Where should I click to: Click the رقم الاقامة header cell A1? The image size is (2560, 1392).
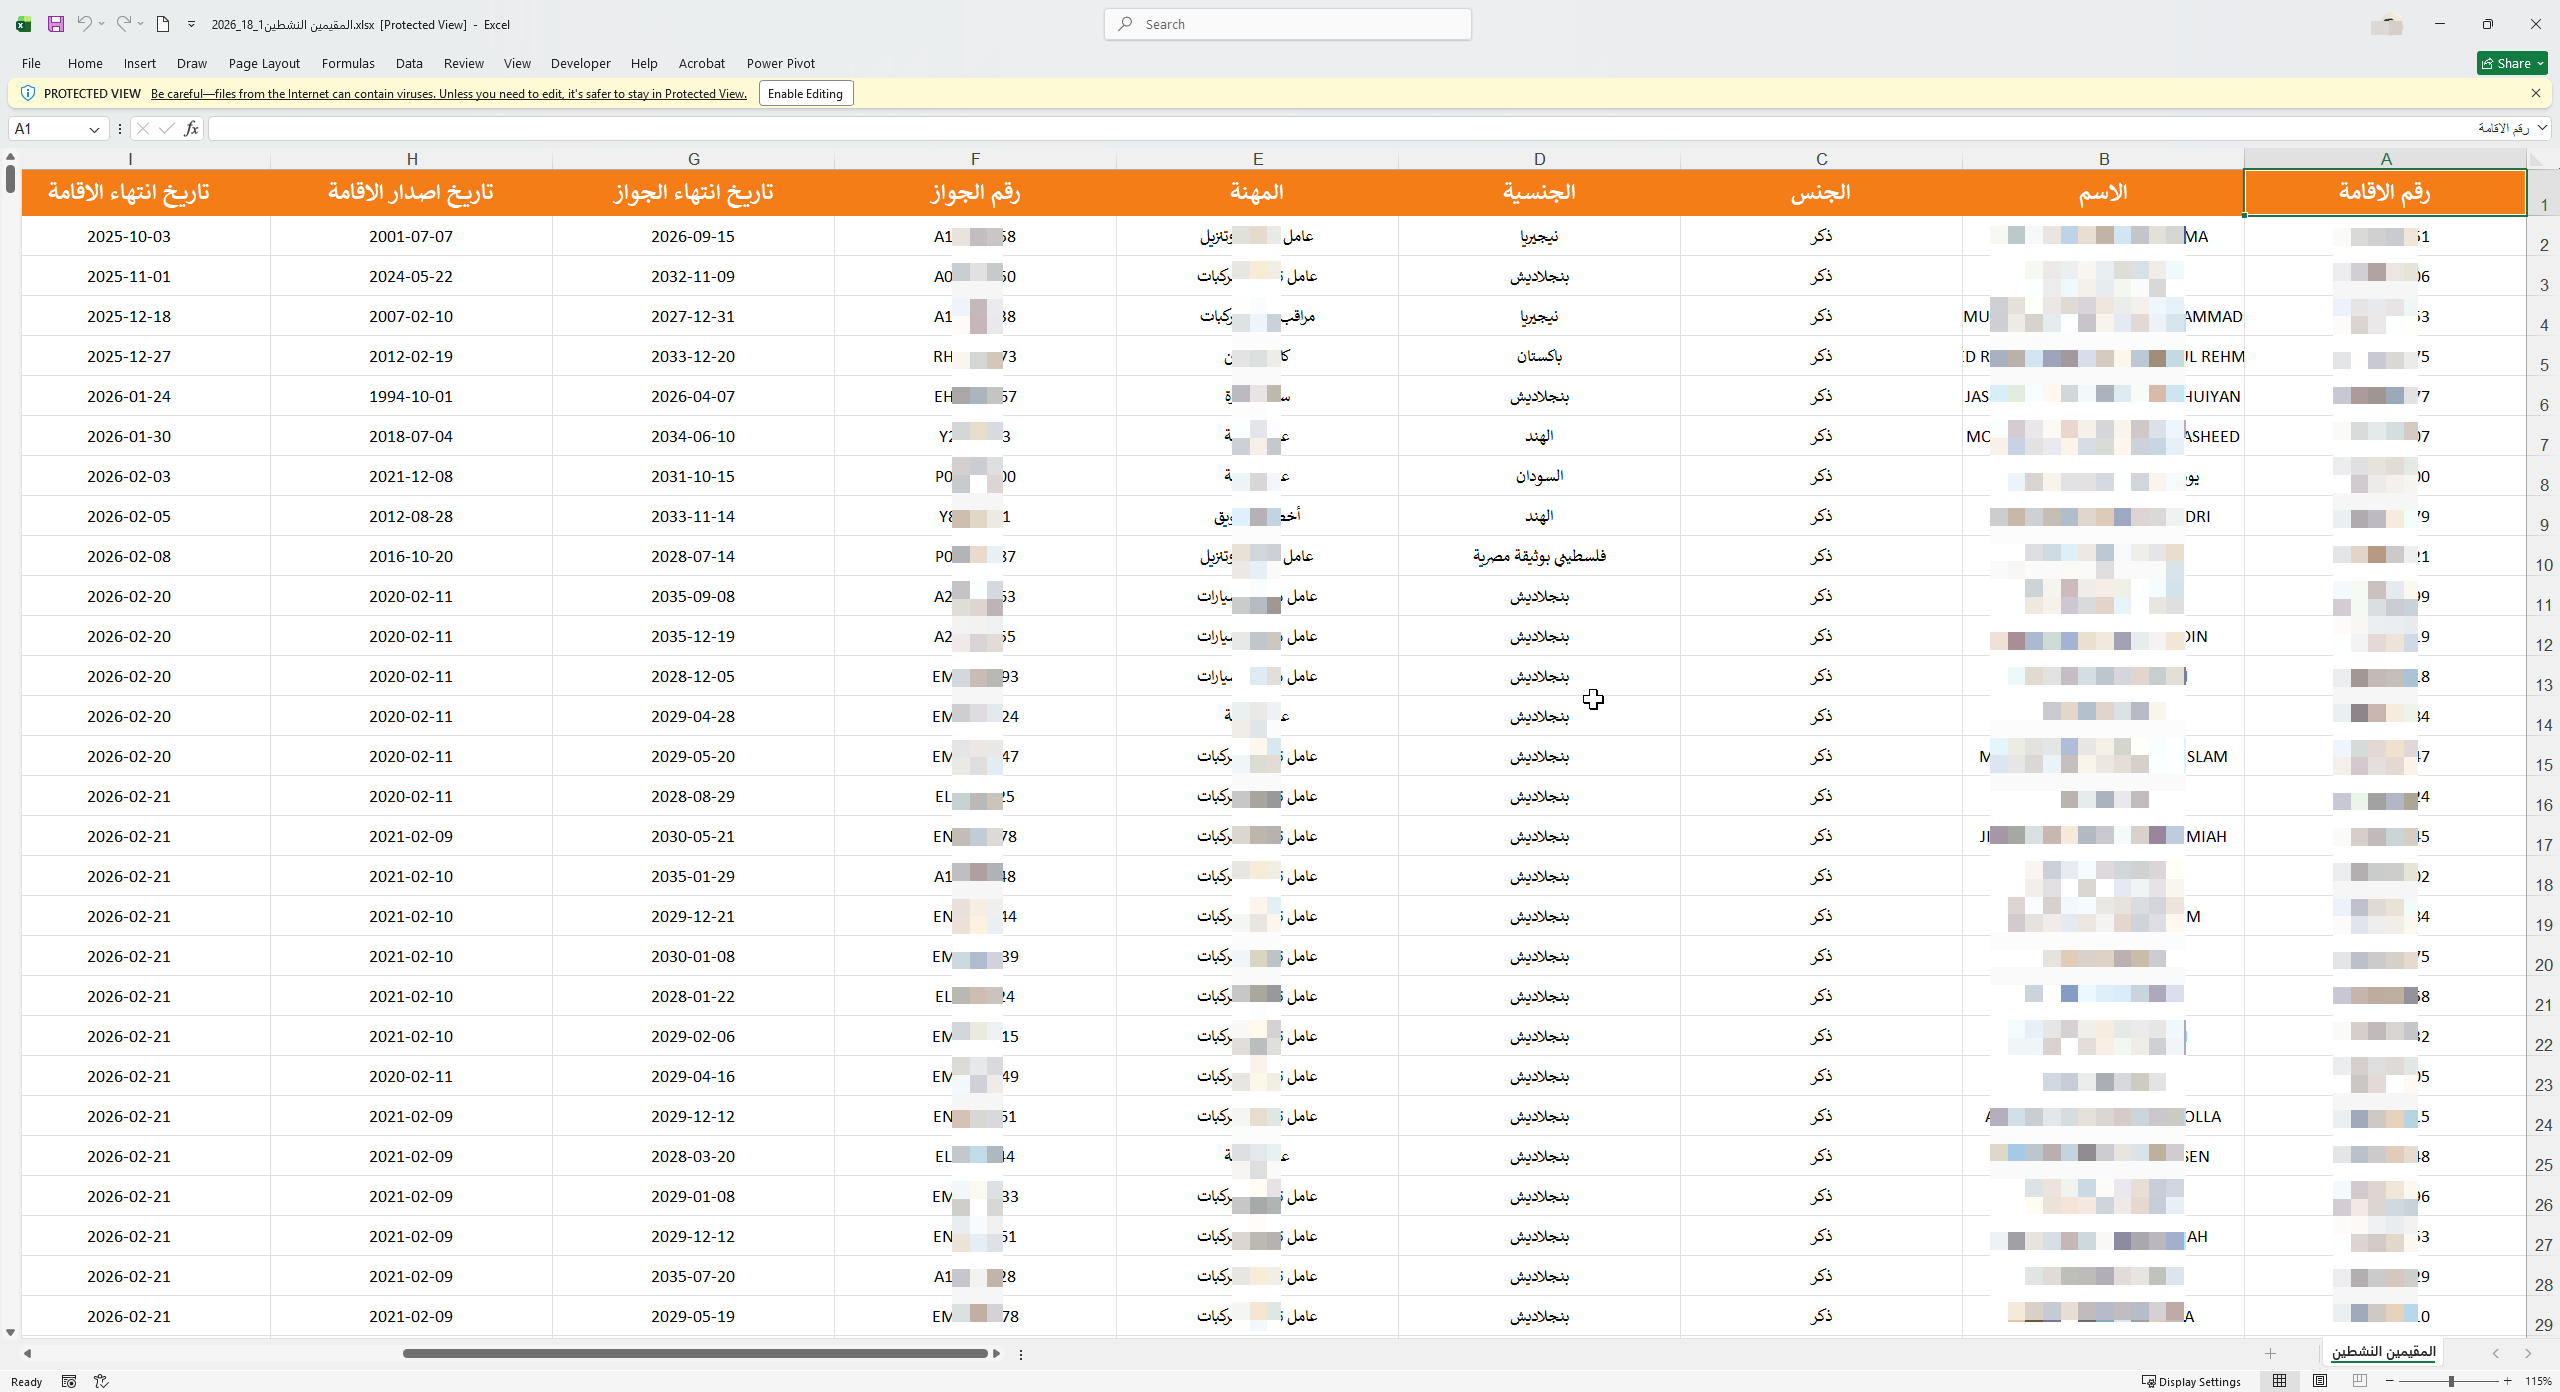(x=2385, y=192)
